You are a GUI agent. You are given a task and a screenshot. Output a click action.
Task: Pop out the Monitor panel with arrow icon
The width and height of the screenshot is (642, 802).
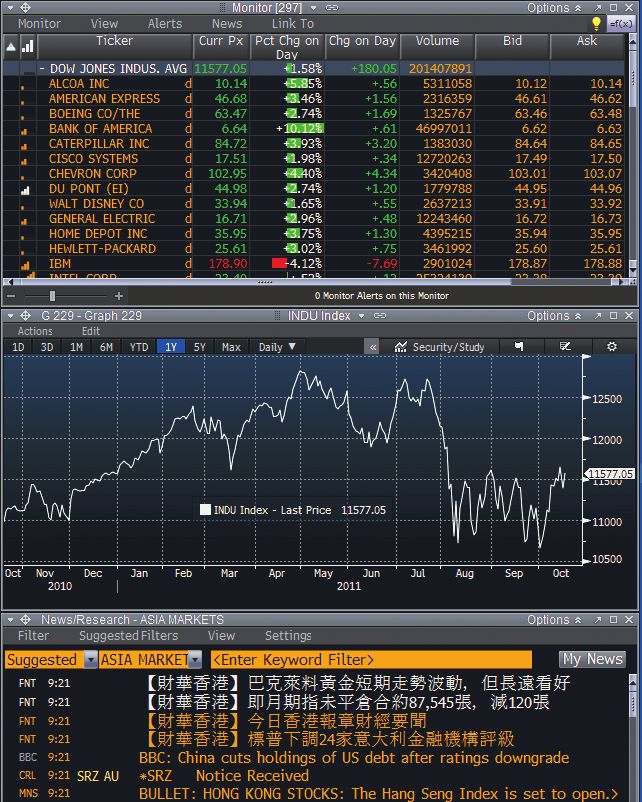point(597,8)
